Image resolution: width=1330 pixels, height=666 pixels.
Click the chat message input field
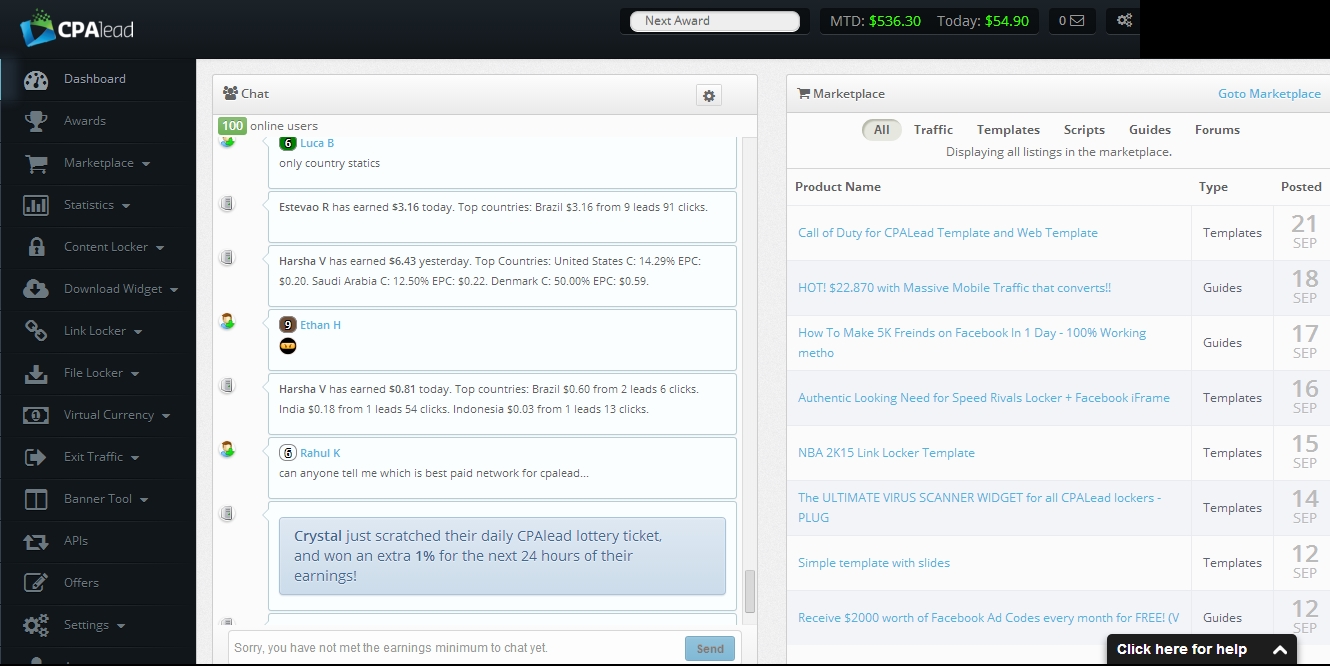coord(455,648)
